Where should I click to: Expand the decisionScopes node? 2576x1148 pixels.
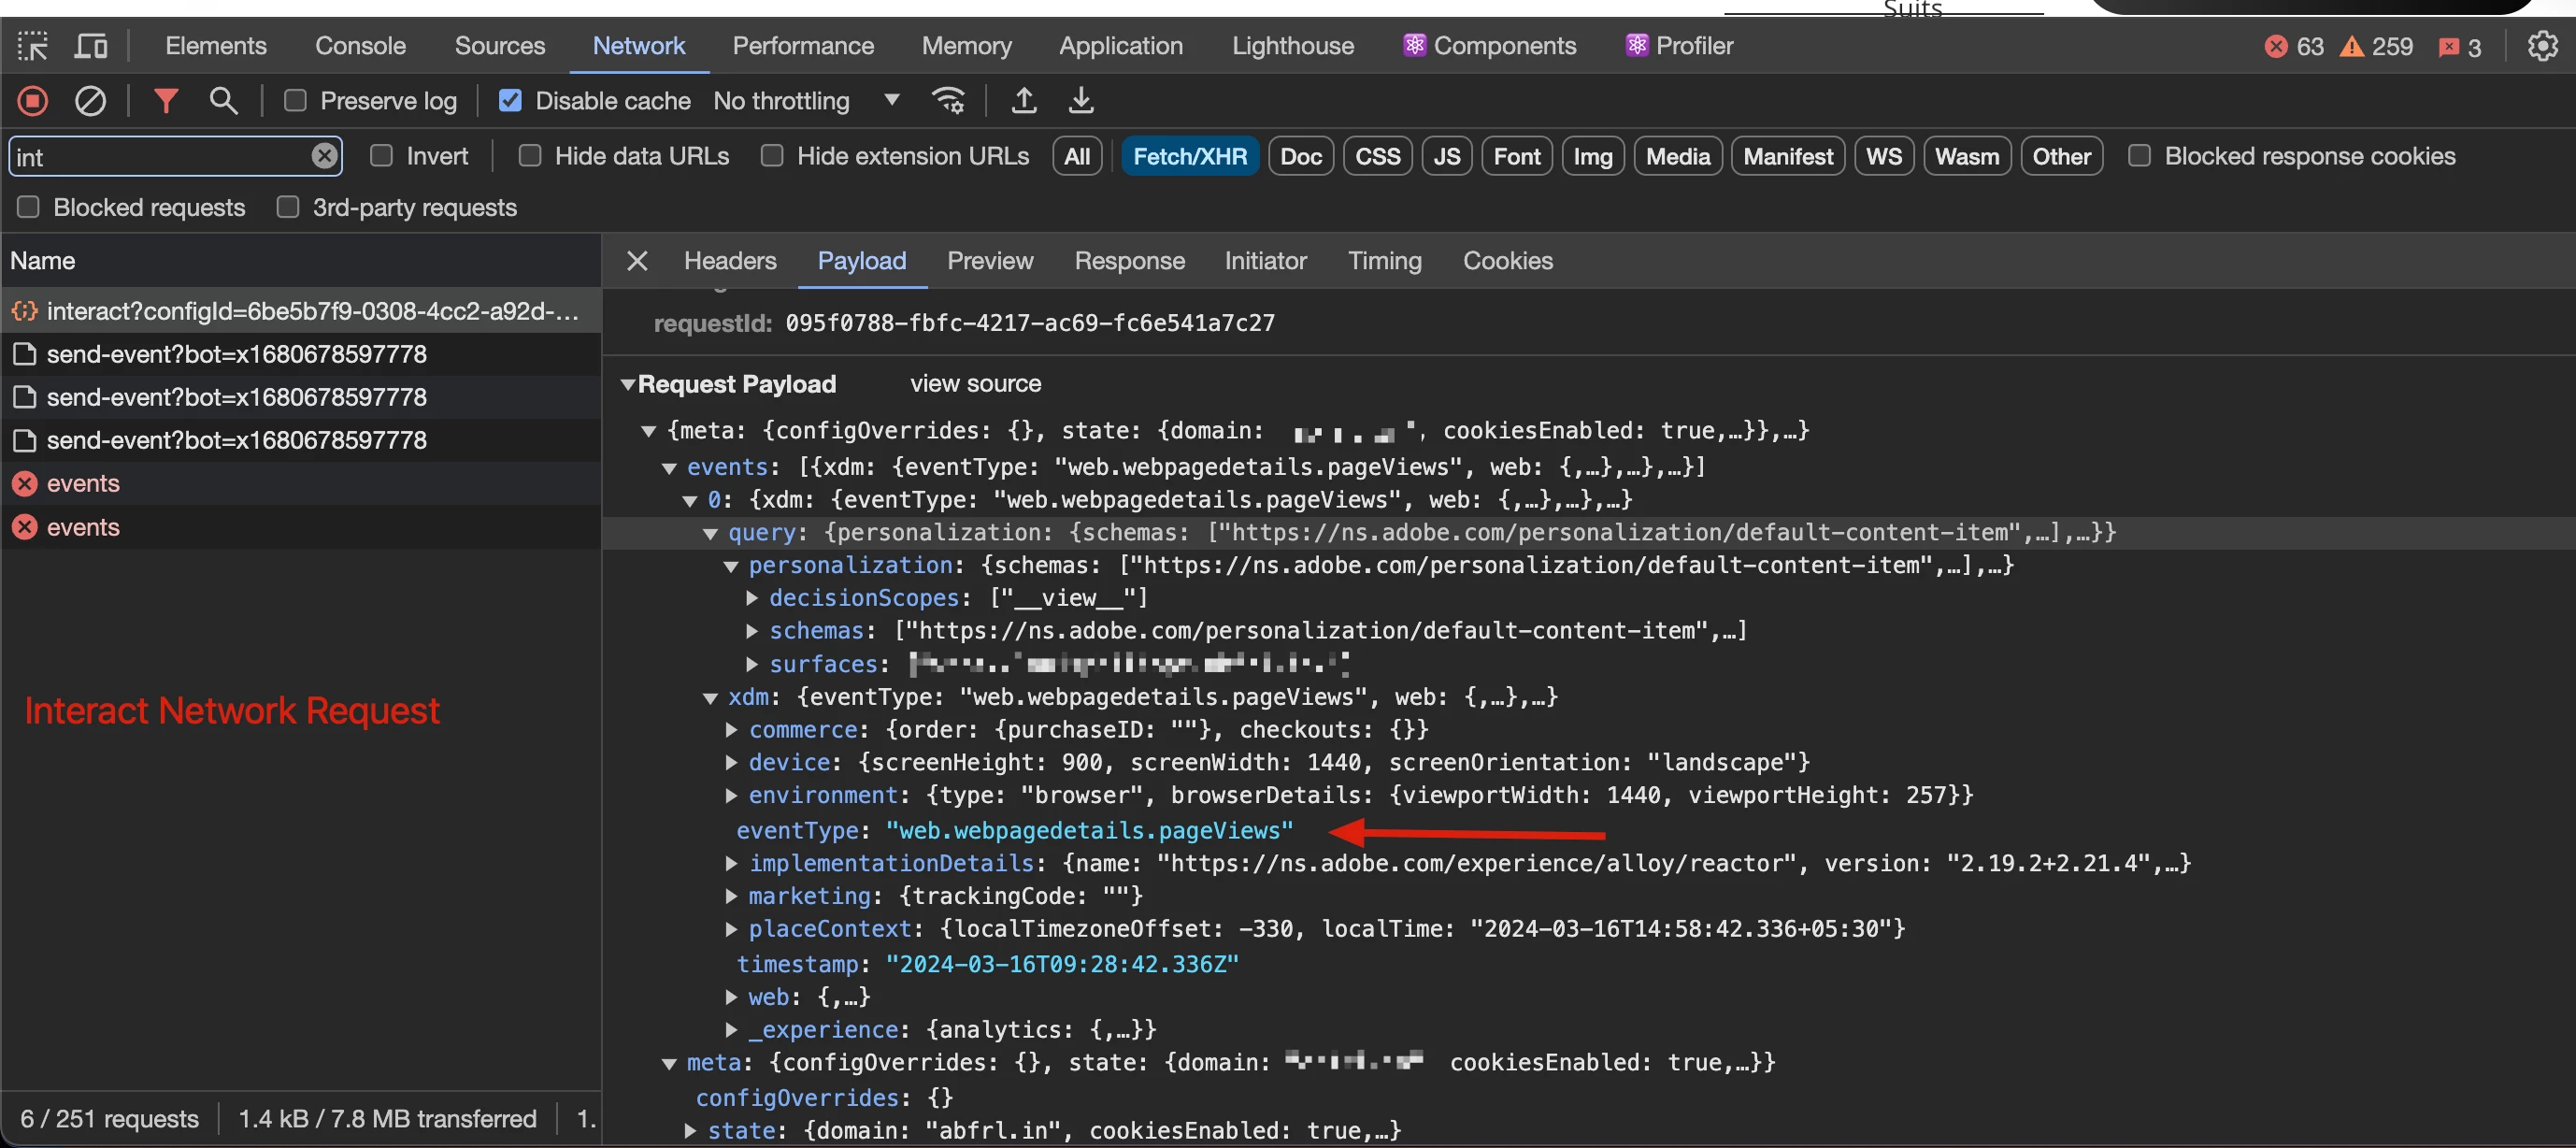[752, 598]
